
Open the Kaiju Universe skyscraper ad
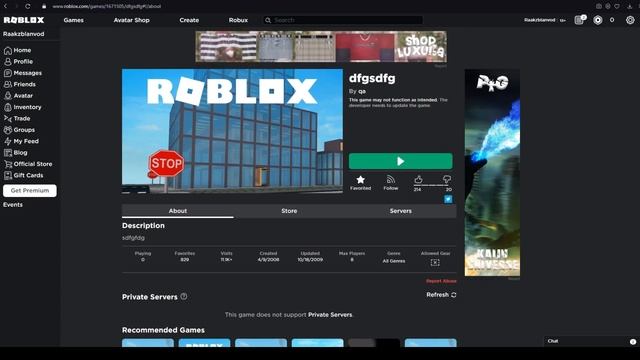point(492,173)
